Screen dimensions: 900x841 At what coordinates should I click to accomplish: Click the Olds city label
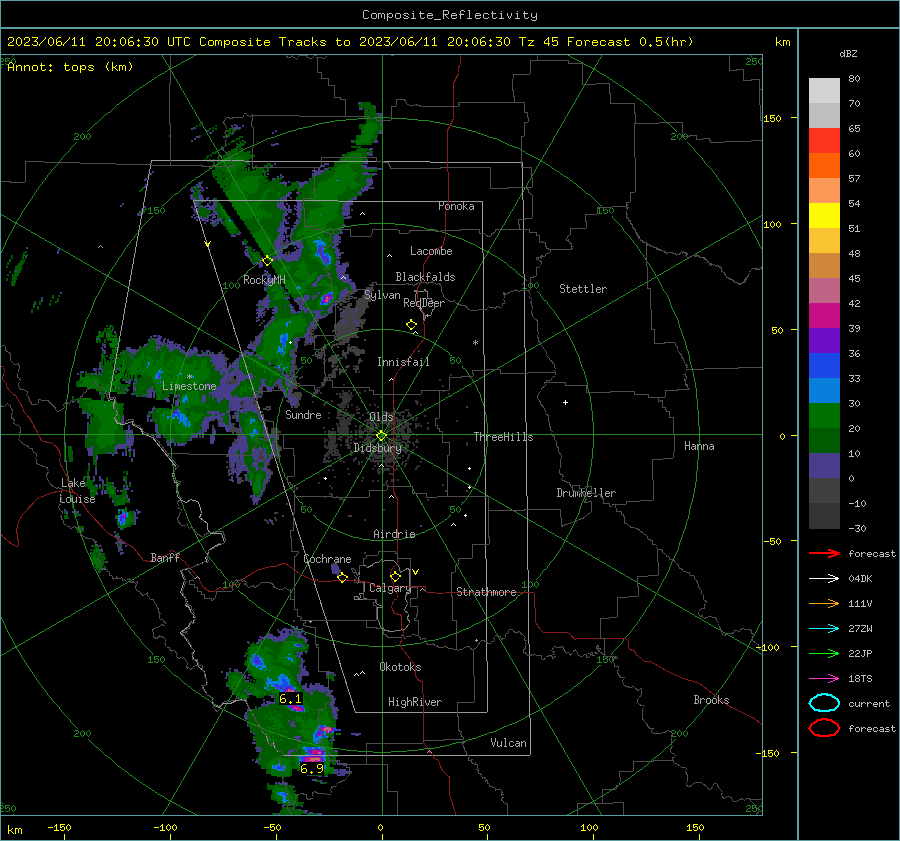(381, 417)
